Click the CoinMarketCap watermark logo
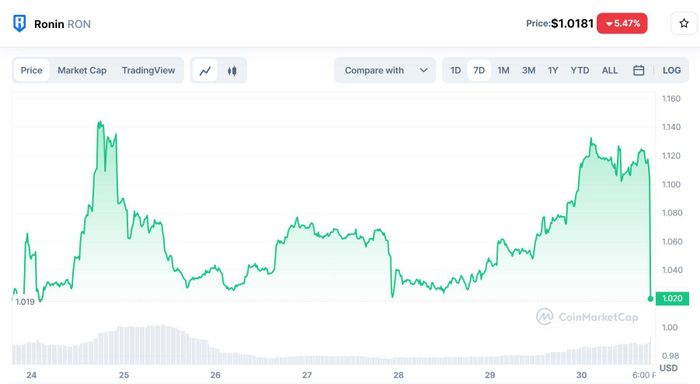This screenshot has height=384, width=700. coord(587,317)
